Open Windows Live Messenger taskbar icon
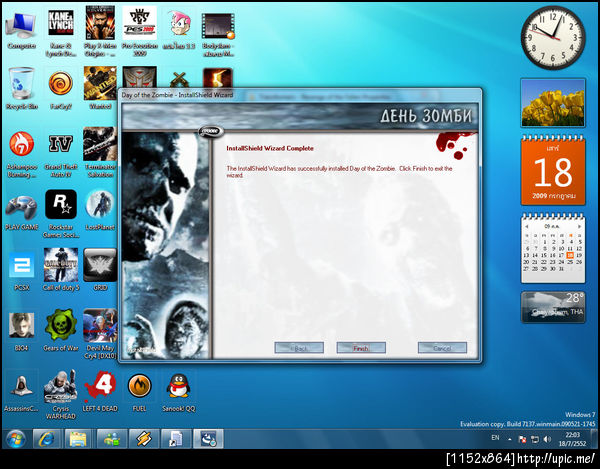Image resolution: width=600 pixels, height=469 pixels. click(111, 439)
